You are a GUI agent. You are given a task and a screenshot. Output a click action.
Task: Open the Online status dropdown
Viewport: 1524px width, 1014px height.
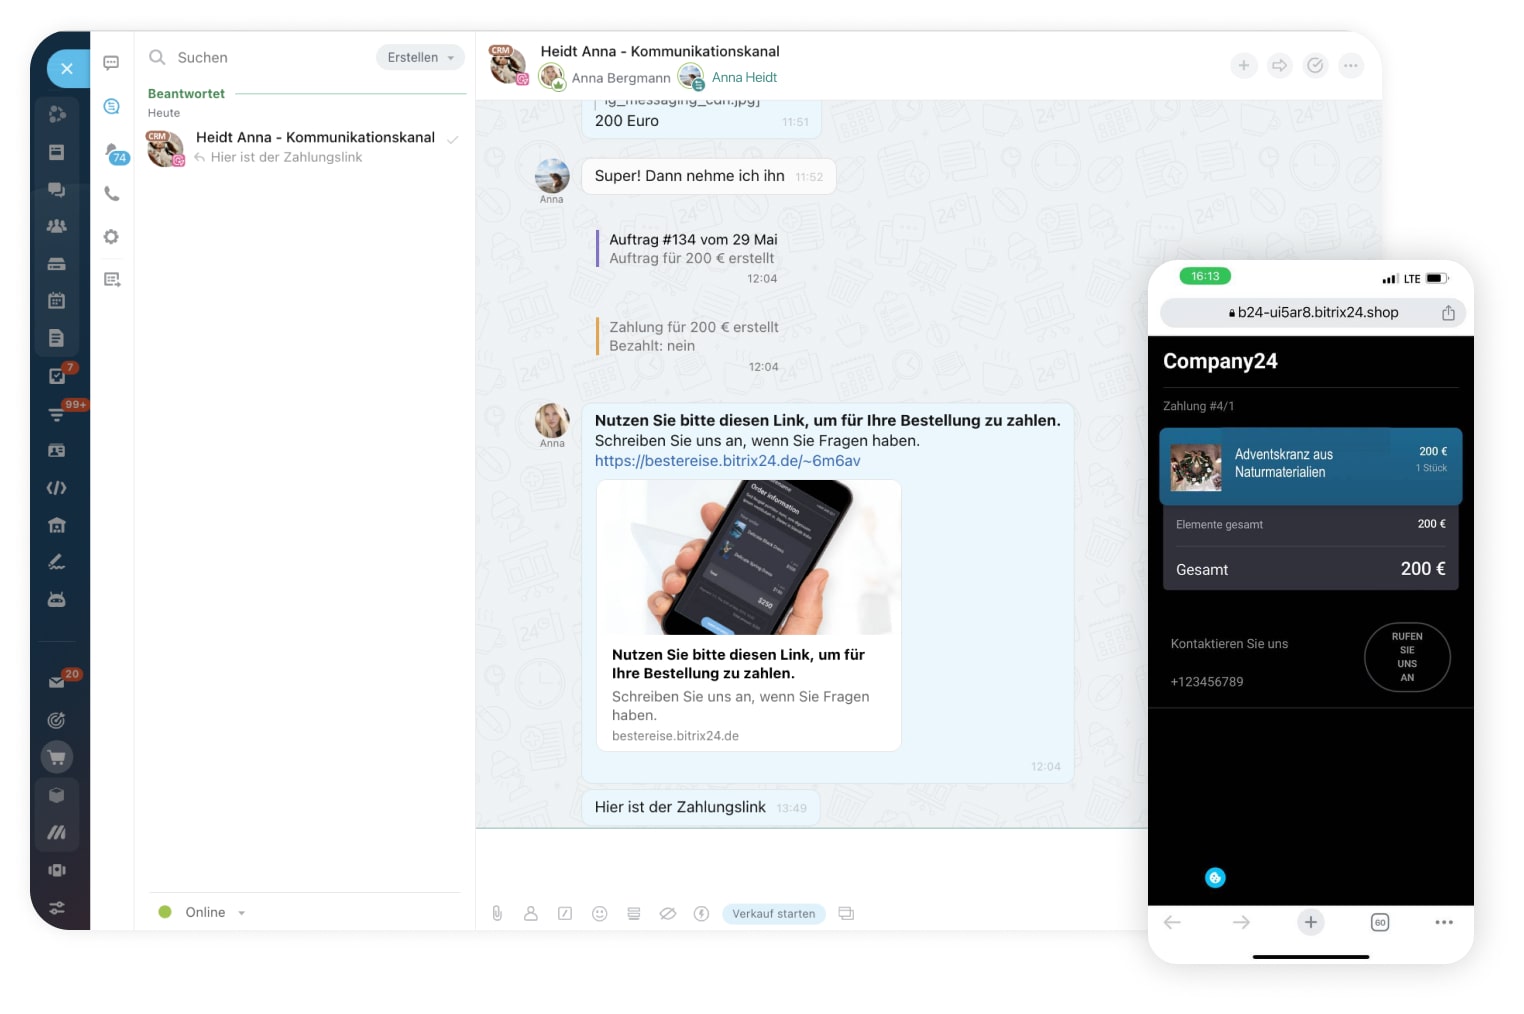coord(202,912)
